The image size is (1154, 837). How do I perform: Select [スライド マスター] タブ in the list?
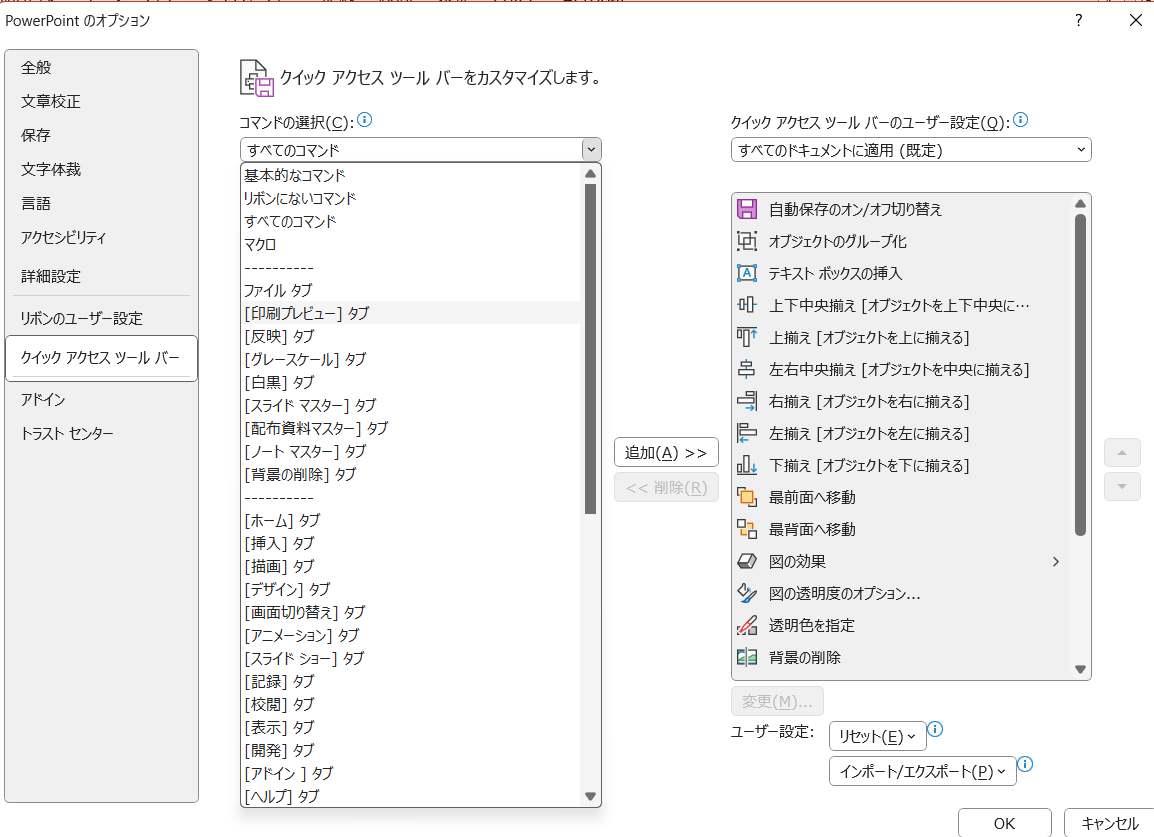pyautogui.click(x=411, y=405)
